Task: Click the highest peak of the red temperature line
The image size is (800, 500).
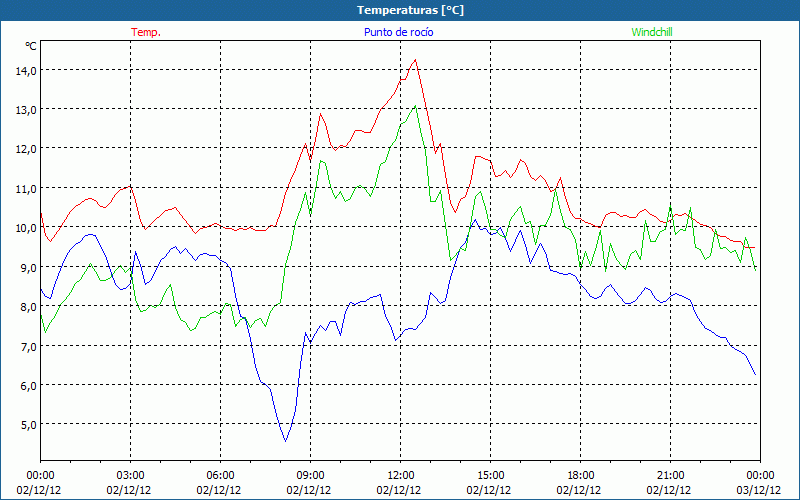Action: (x=414, y=60)
